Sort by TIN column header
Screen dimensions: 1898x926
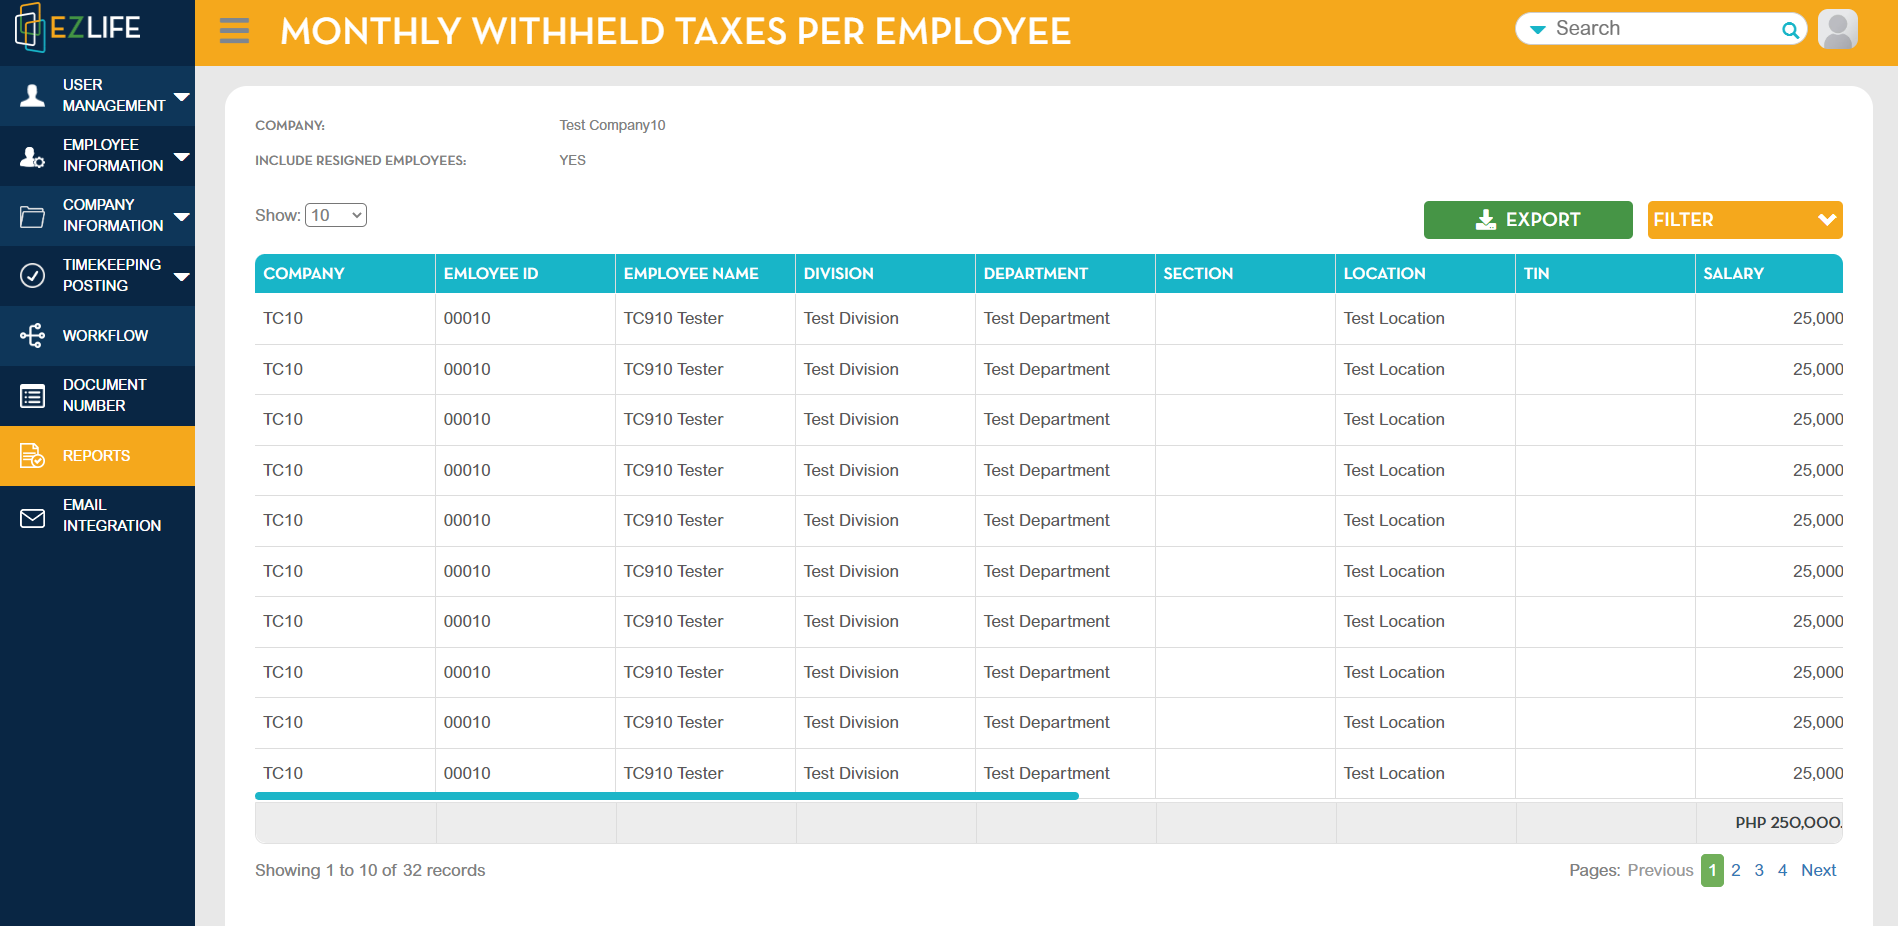1604,273
